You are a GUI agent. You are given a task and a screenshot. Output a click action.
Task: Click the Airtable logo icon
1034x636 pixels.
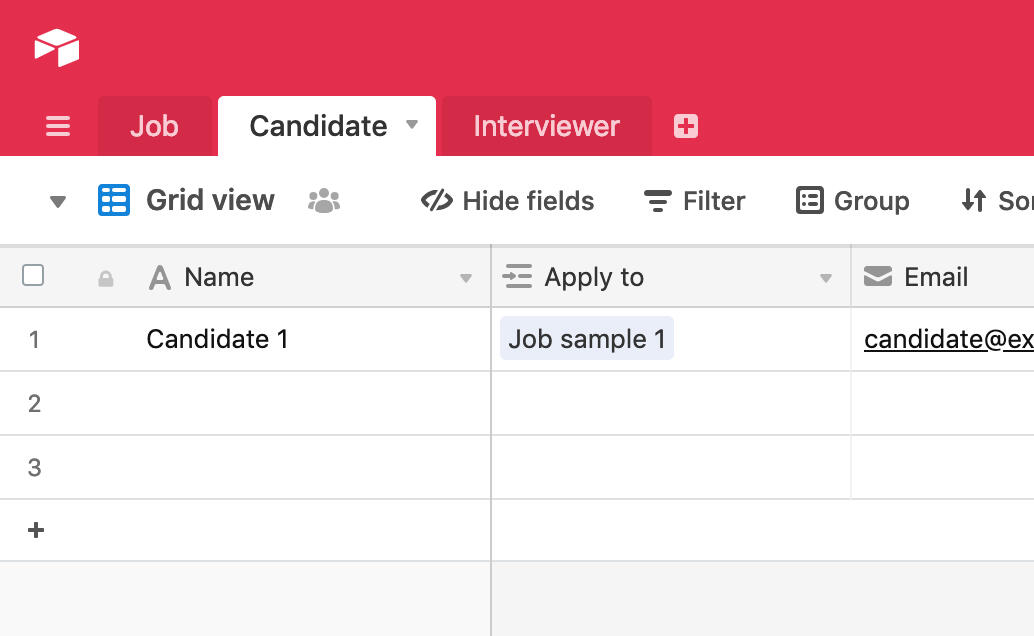coord(57,47)
